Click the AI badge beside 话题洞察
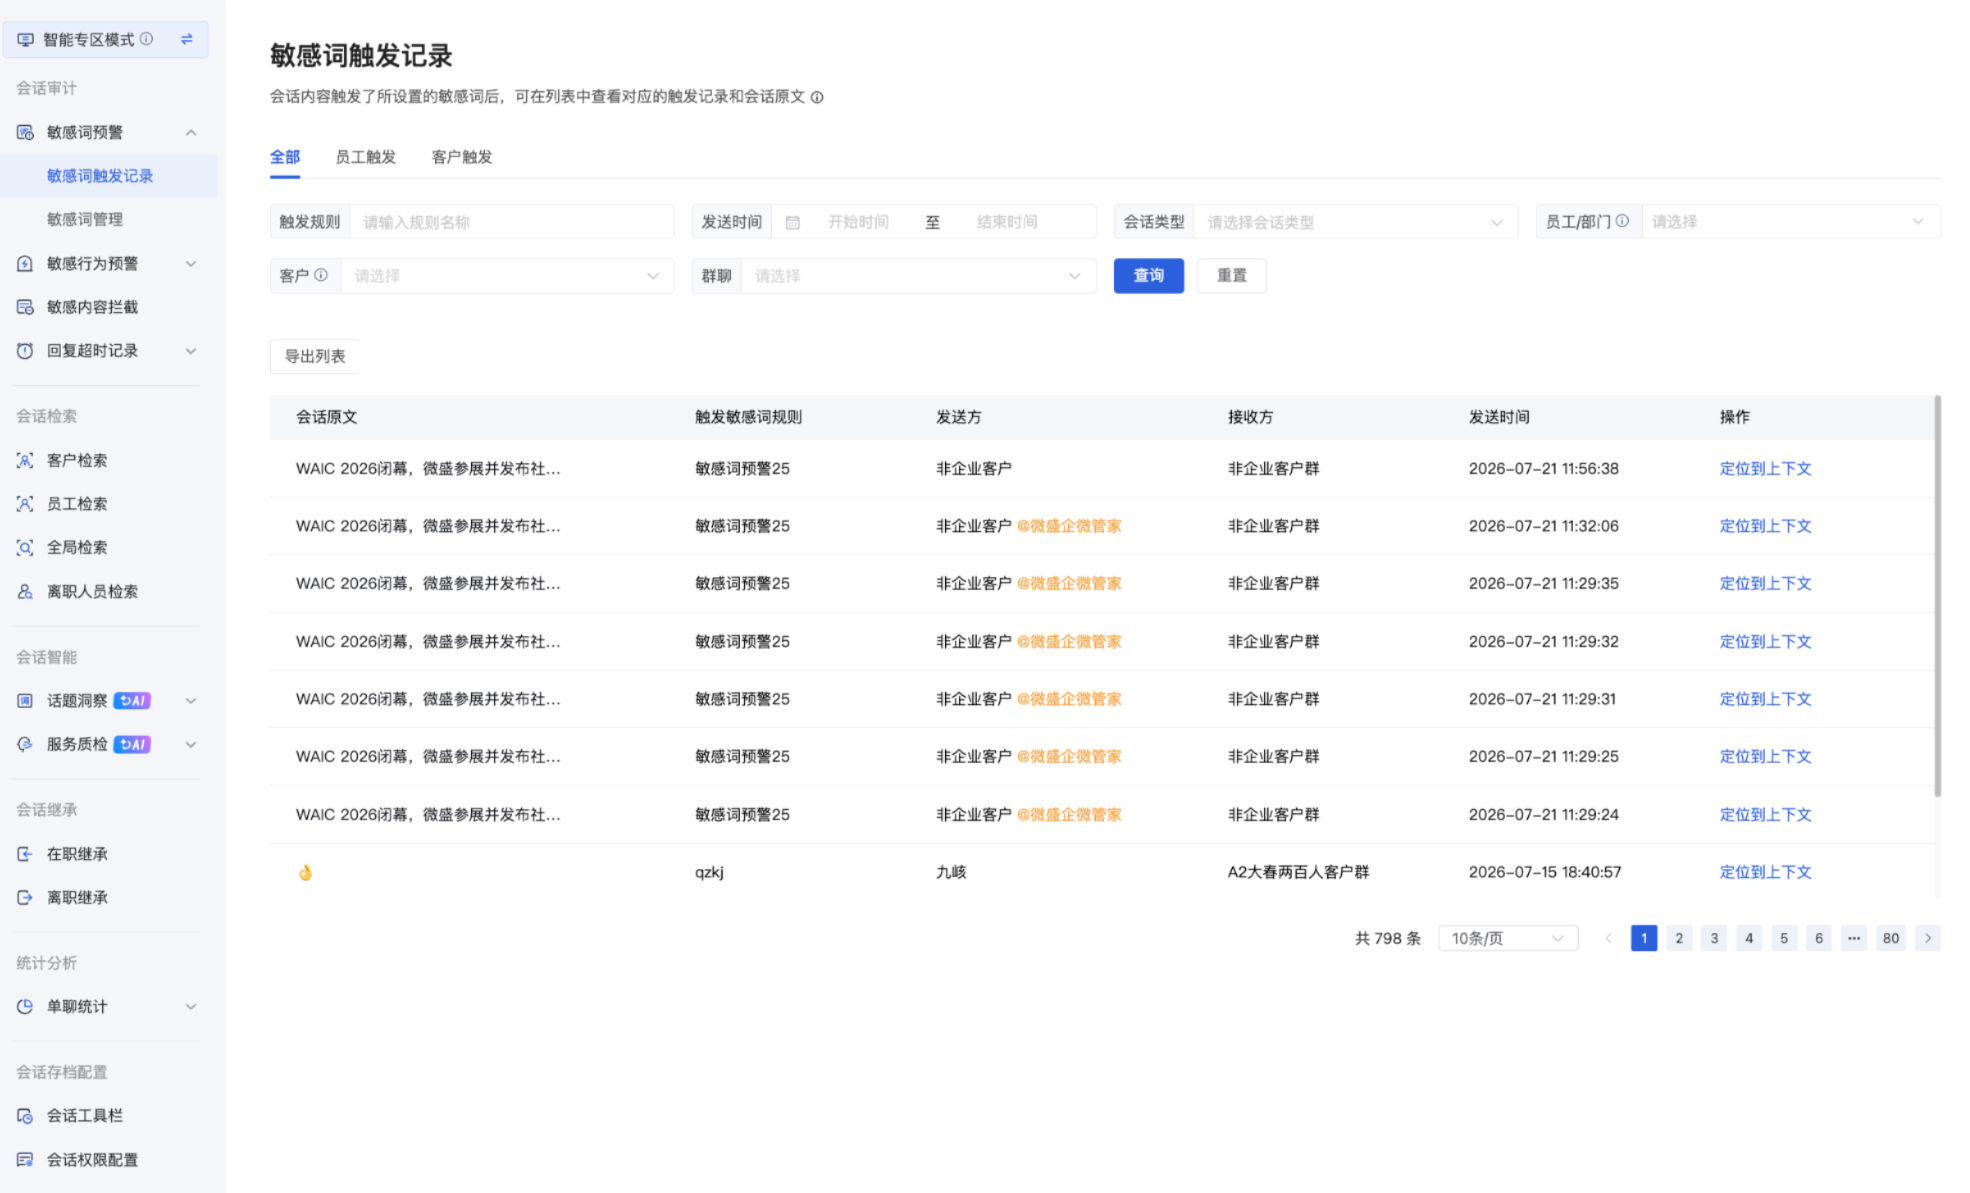Screen dimensions: 1970x1193 point(132,700)
